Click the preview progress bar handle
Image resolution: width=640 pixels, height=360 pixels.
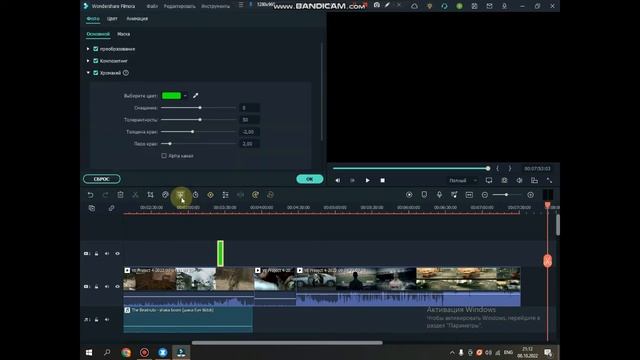(x=488, y=168)
